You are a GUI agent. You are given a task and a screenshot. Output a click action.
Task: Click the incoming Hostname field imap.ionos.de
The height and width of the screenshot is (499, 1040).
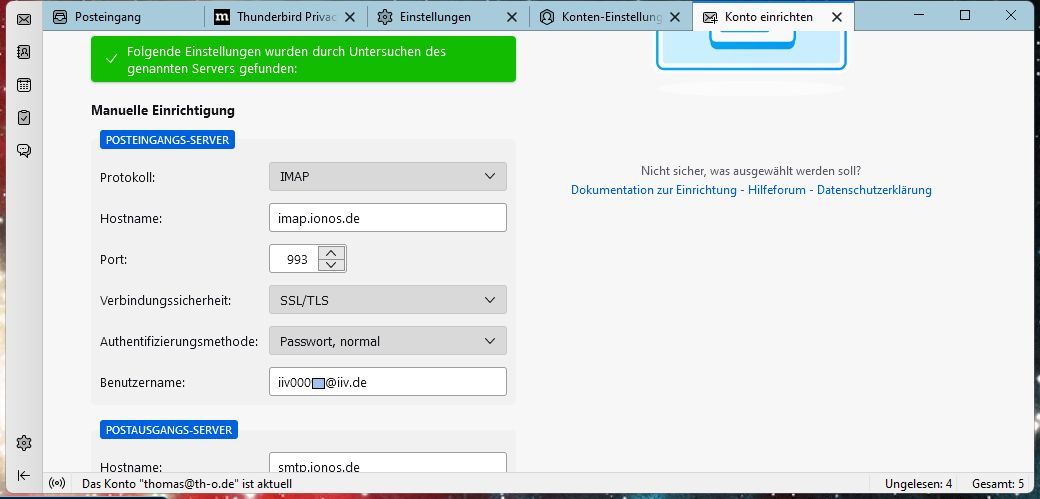point(387,218)
